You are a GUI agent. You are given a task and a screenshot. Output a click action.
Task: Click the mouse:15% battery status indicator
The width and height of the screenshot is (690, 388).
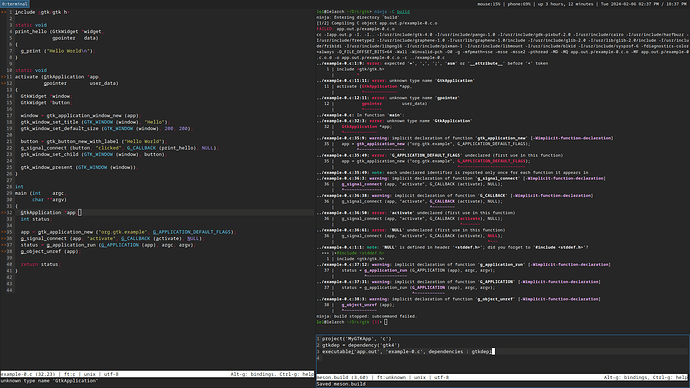tap(489, 4)
